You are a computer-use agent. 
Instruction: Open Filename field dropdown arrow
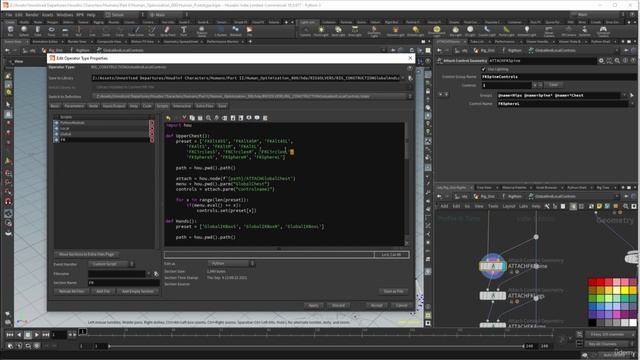(148, 274)
